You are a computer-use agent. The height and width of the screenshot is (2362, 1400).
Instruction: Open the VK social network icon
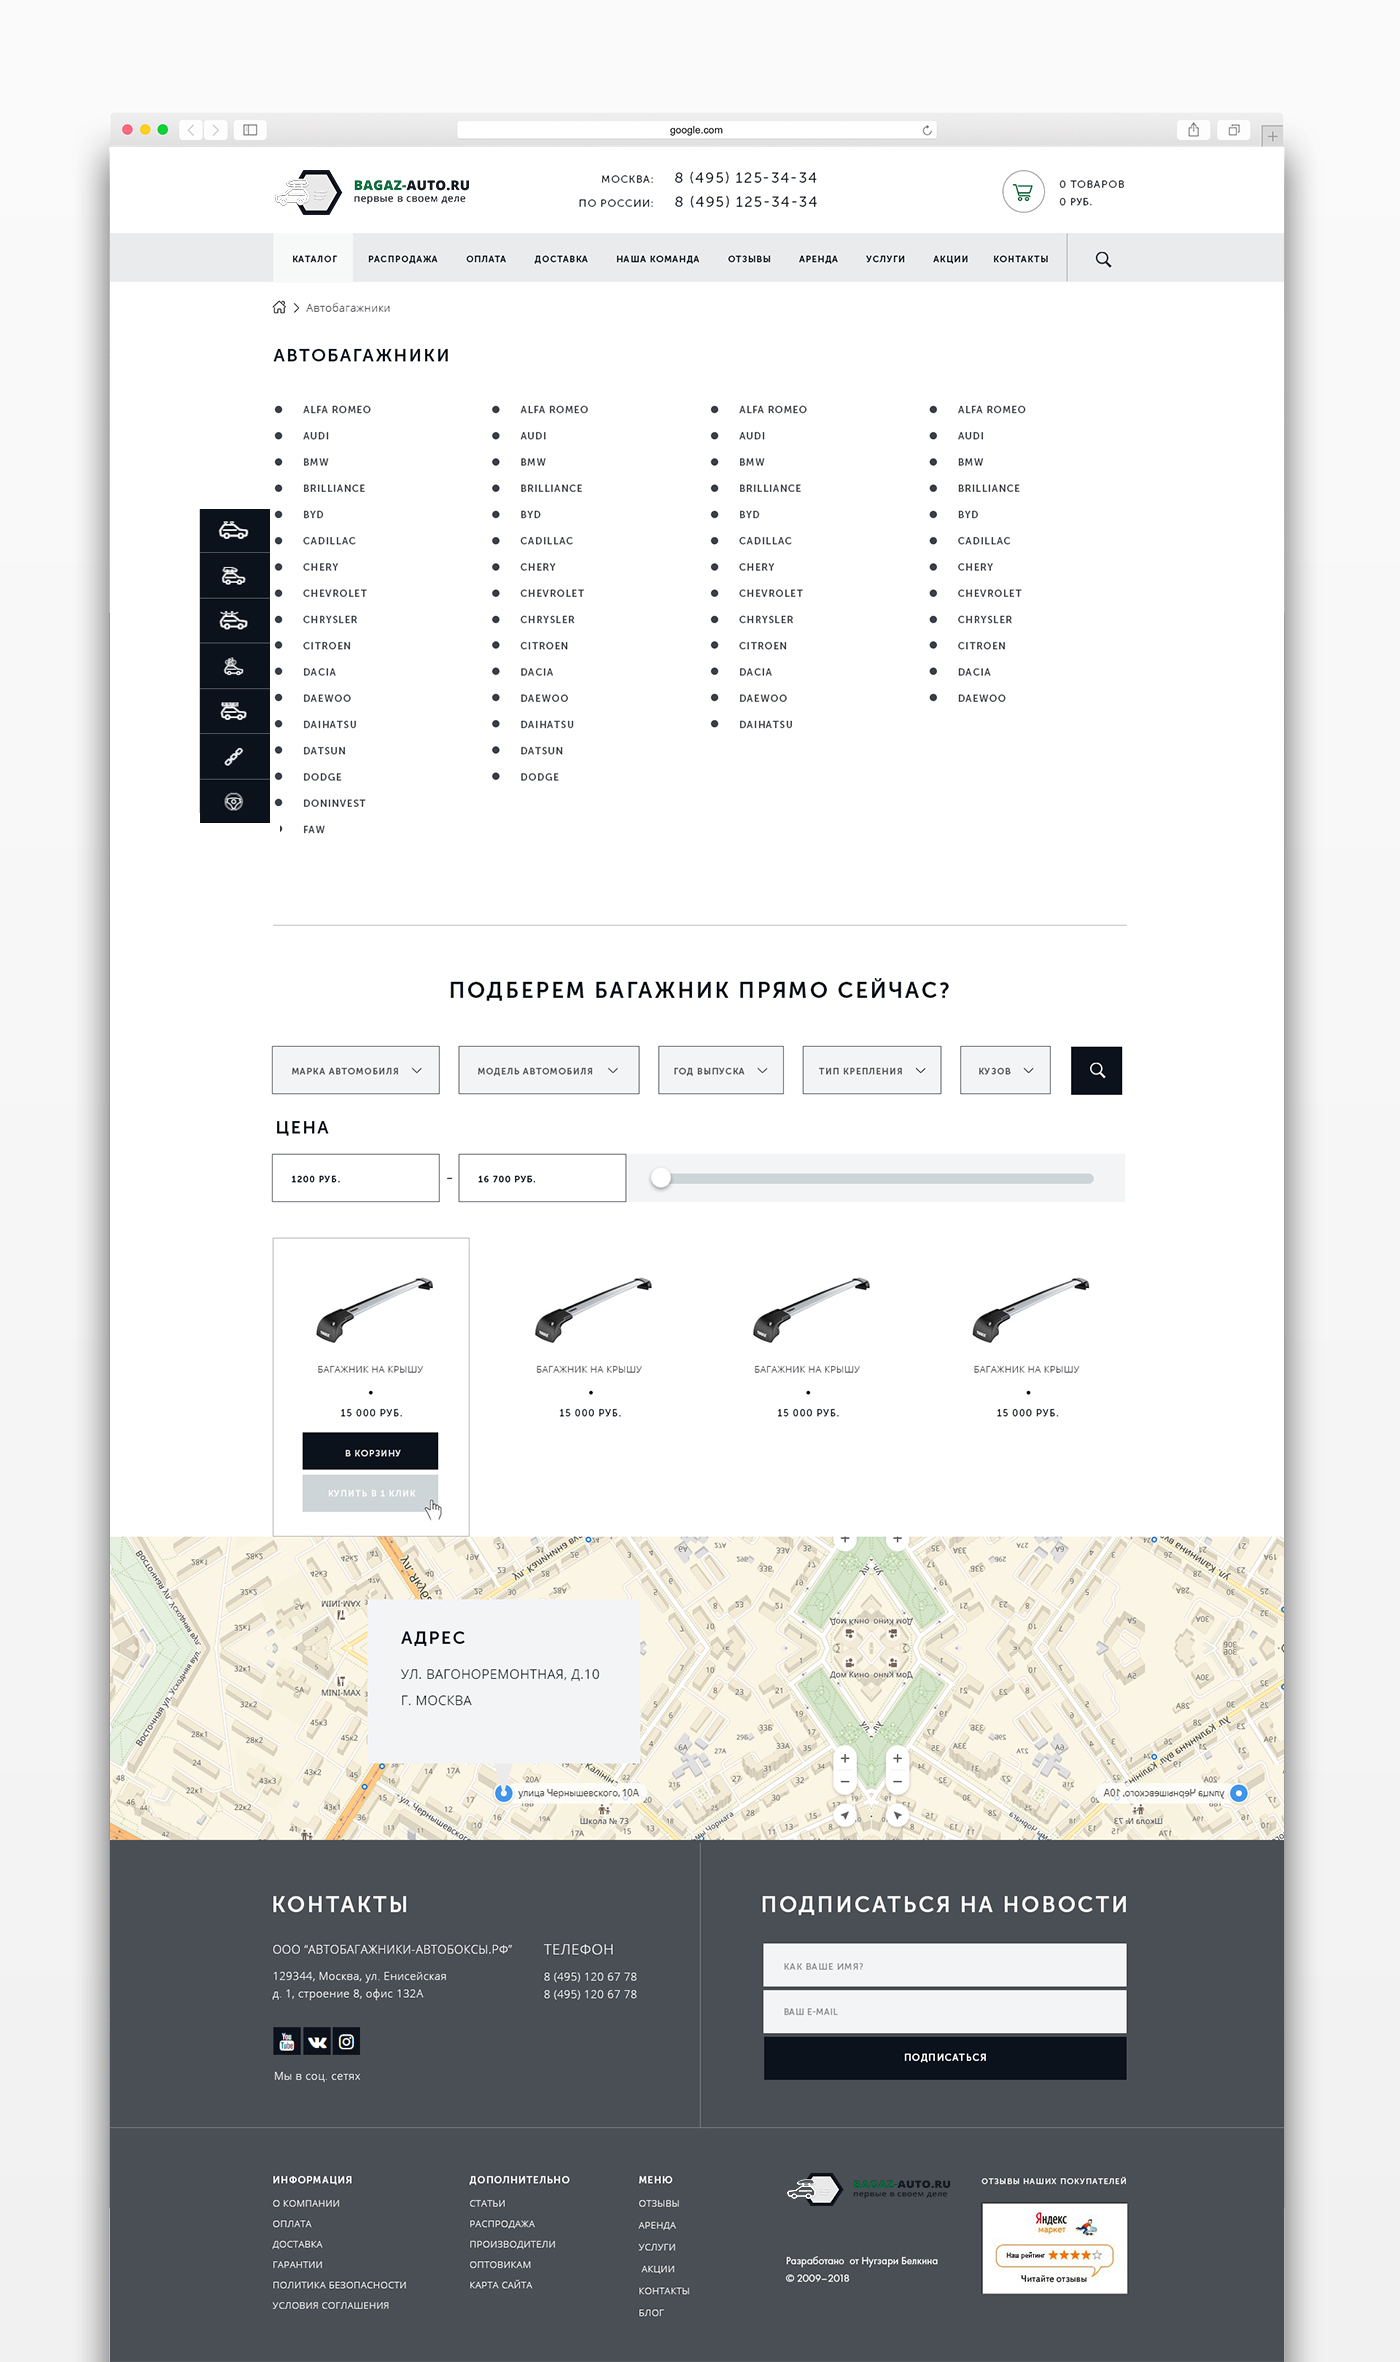click(x=317, y=2041)
